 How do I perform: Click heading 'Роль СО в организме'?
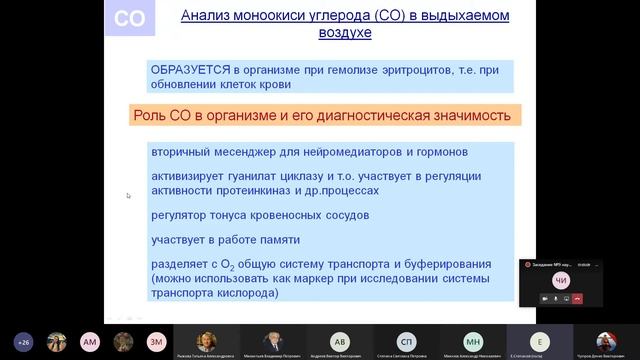pos(205,116)
